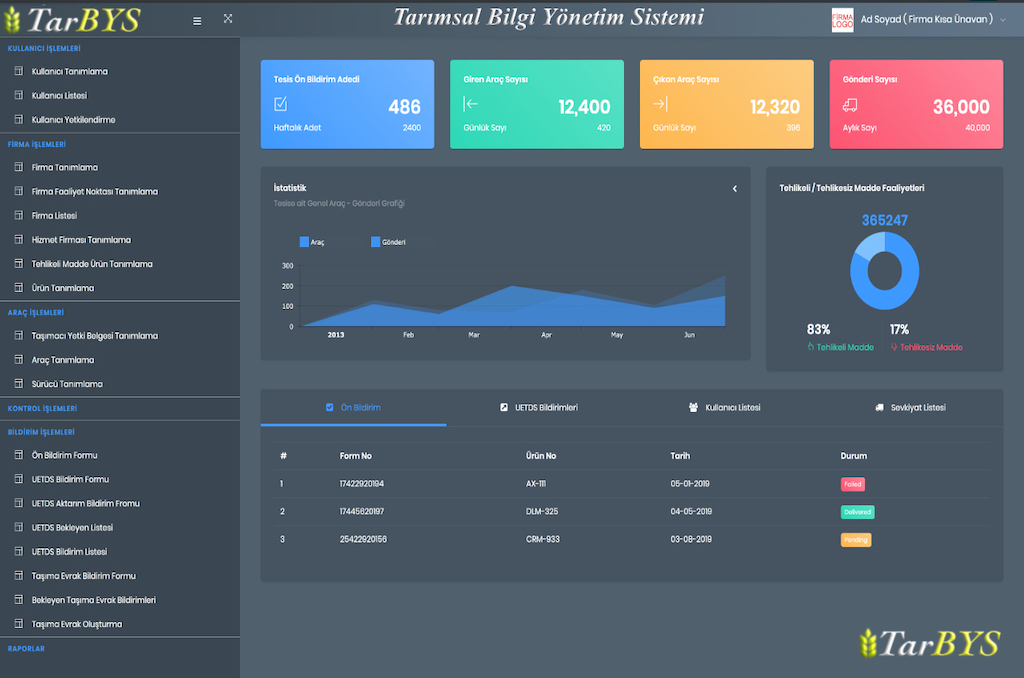Click the Delivered status badge
1024x678 pixels.
[857, 512]
